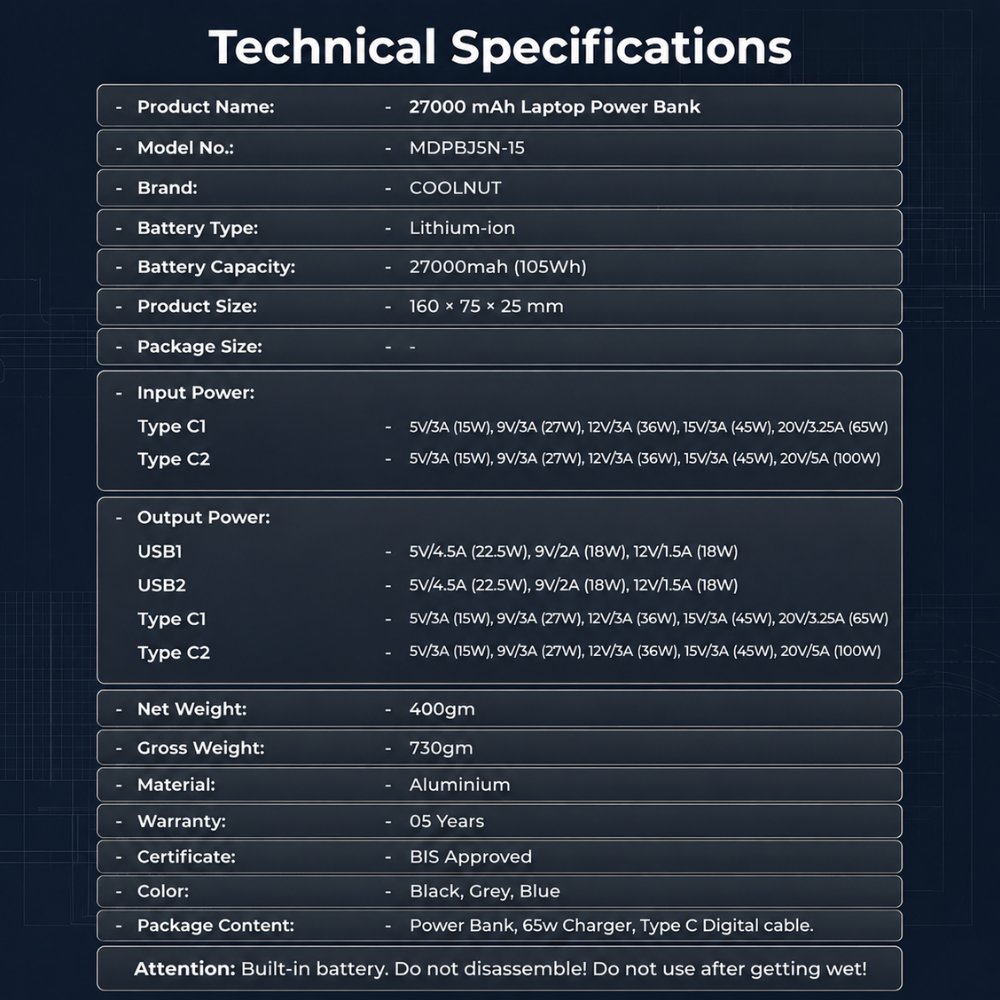Select the Gross Weight 730gm row
The height and width of the screenshot is (1000, 1000).
[499, 747]
